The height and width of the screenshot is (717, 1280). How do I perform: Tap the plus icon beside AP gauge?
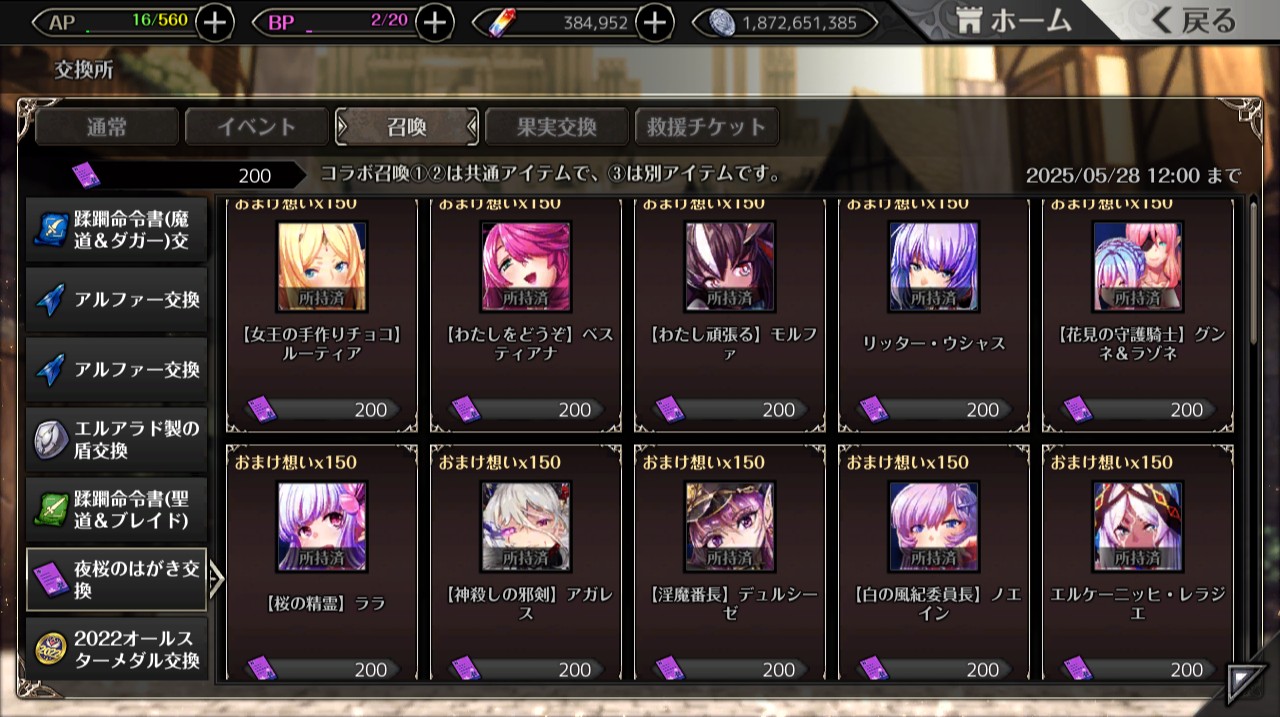215,22
